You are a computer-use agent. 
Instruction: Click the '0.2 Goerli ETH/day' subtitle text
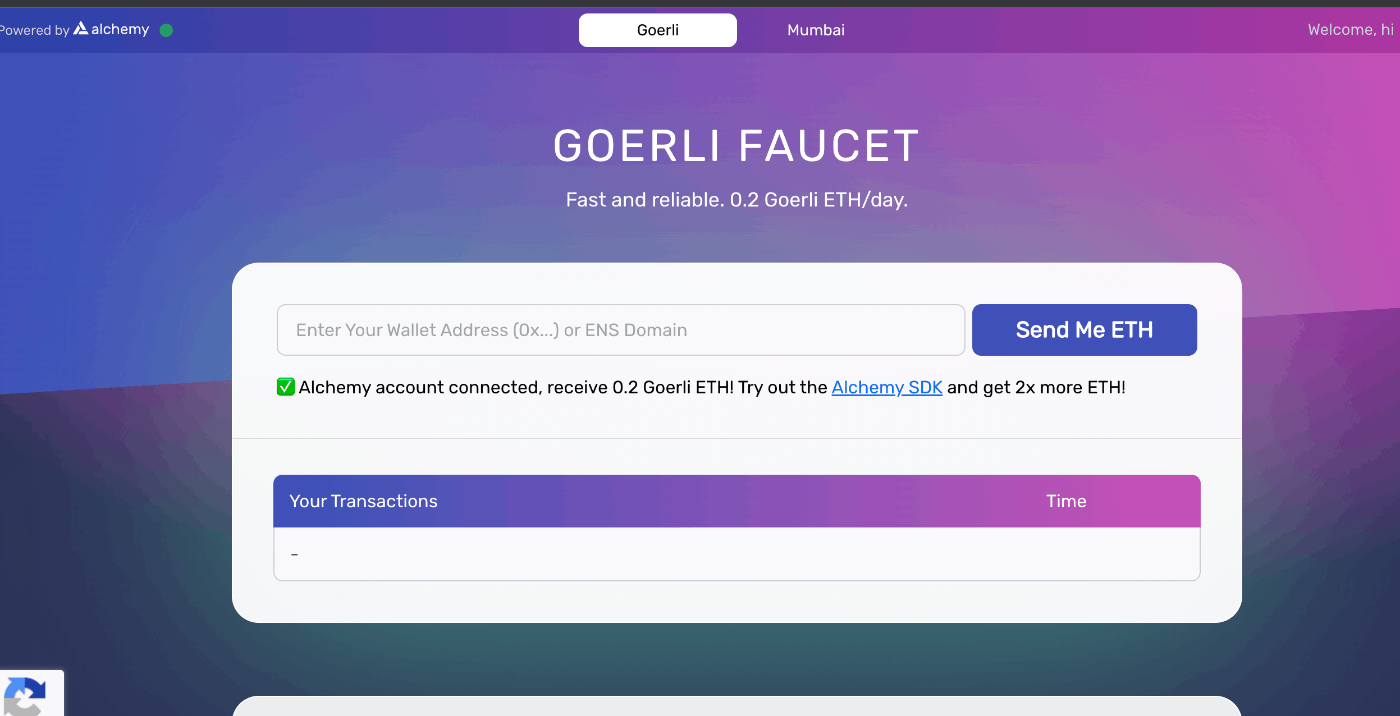736,199
